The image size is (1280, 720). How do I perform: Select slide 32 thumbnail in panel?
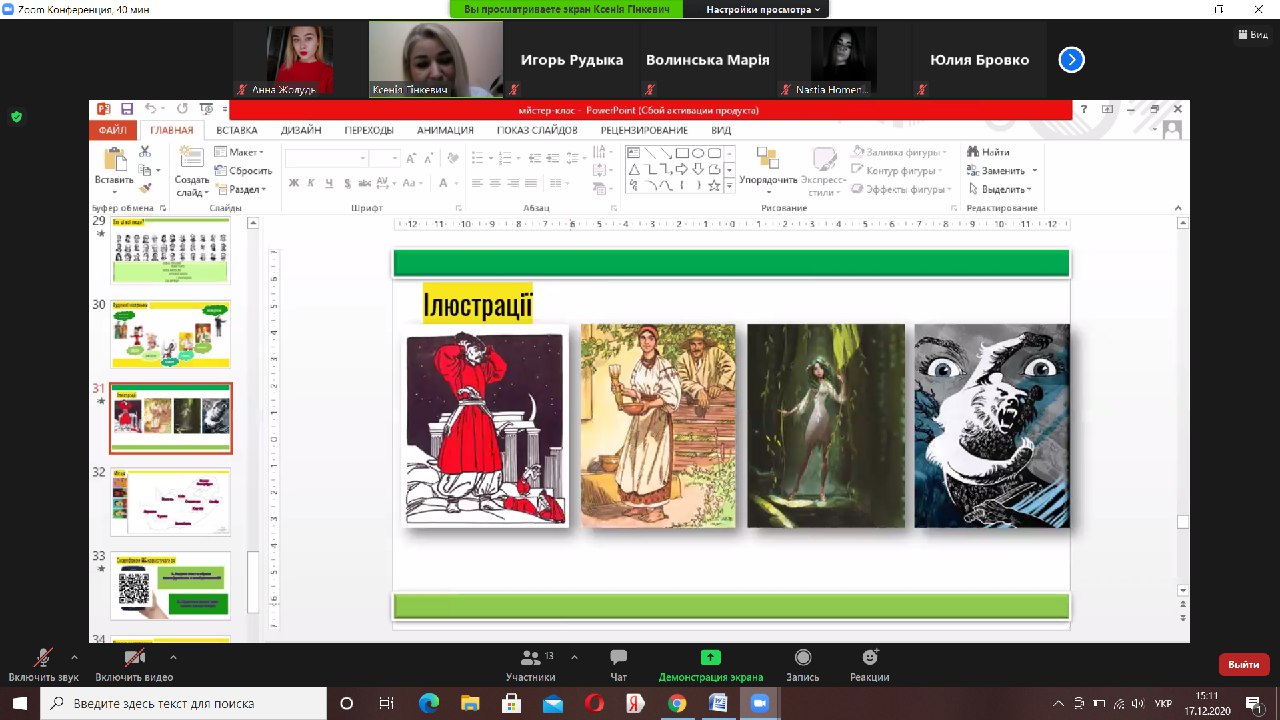click(x=170, y=501)
